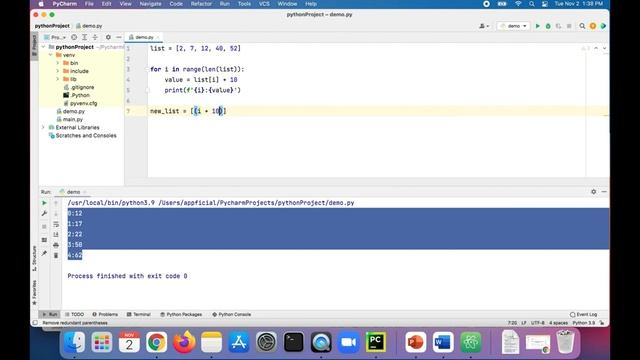Open Zoom from the Dock
This screenshot has height=360, width=640.
348,342
